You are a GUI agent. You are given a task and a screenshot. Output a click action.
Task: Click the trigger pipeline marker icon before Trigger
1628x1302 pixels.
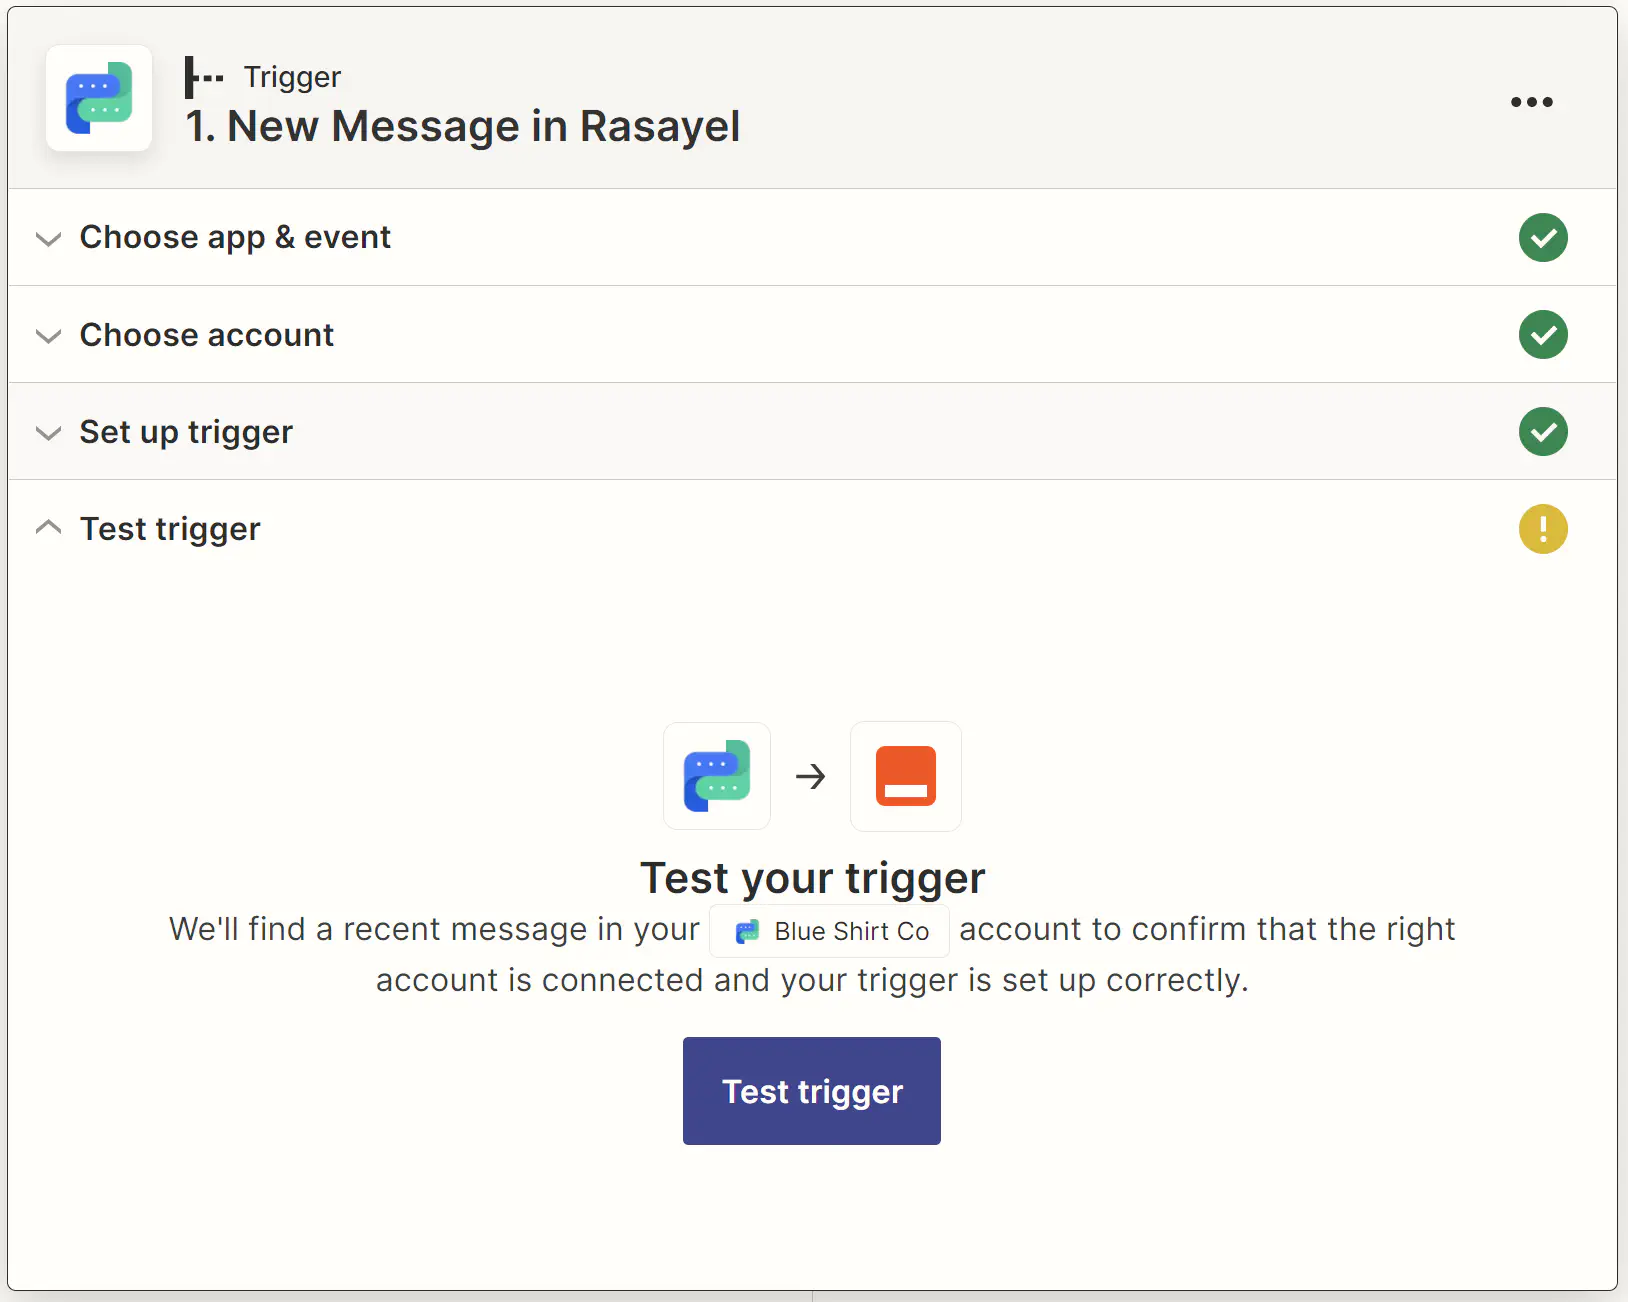(x=202, y=76)
